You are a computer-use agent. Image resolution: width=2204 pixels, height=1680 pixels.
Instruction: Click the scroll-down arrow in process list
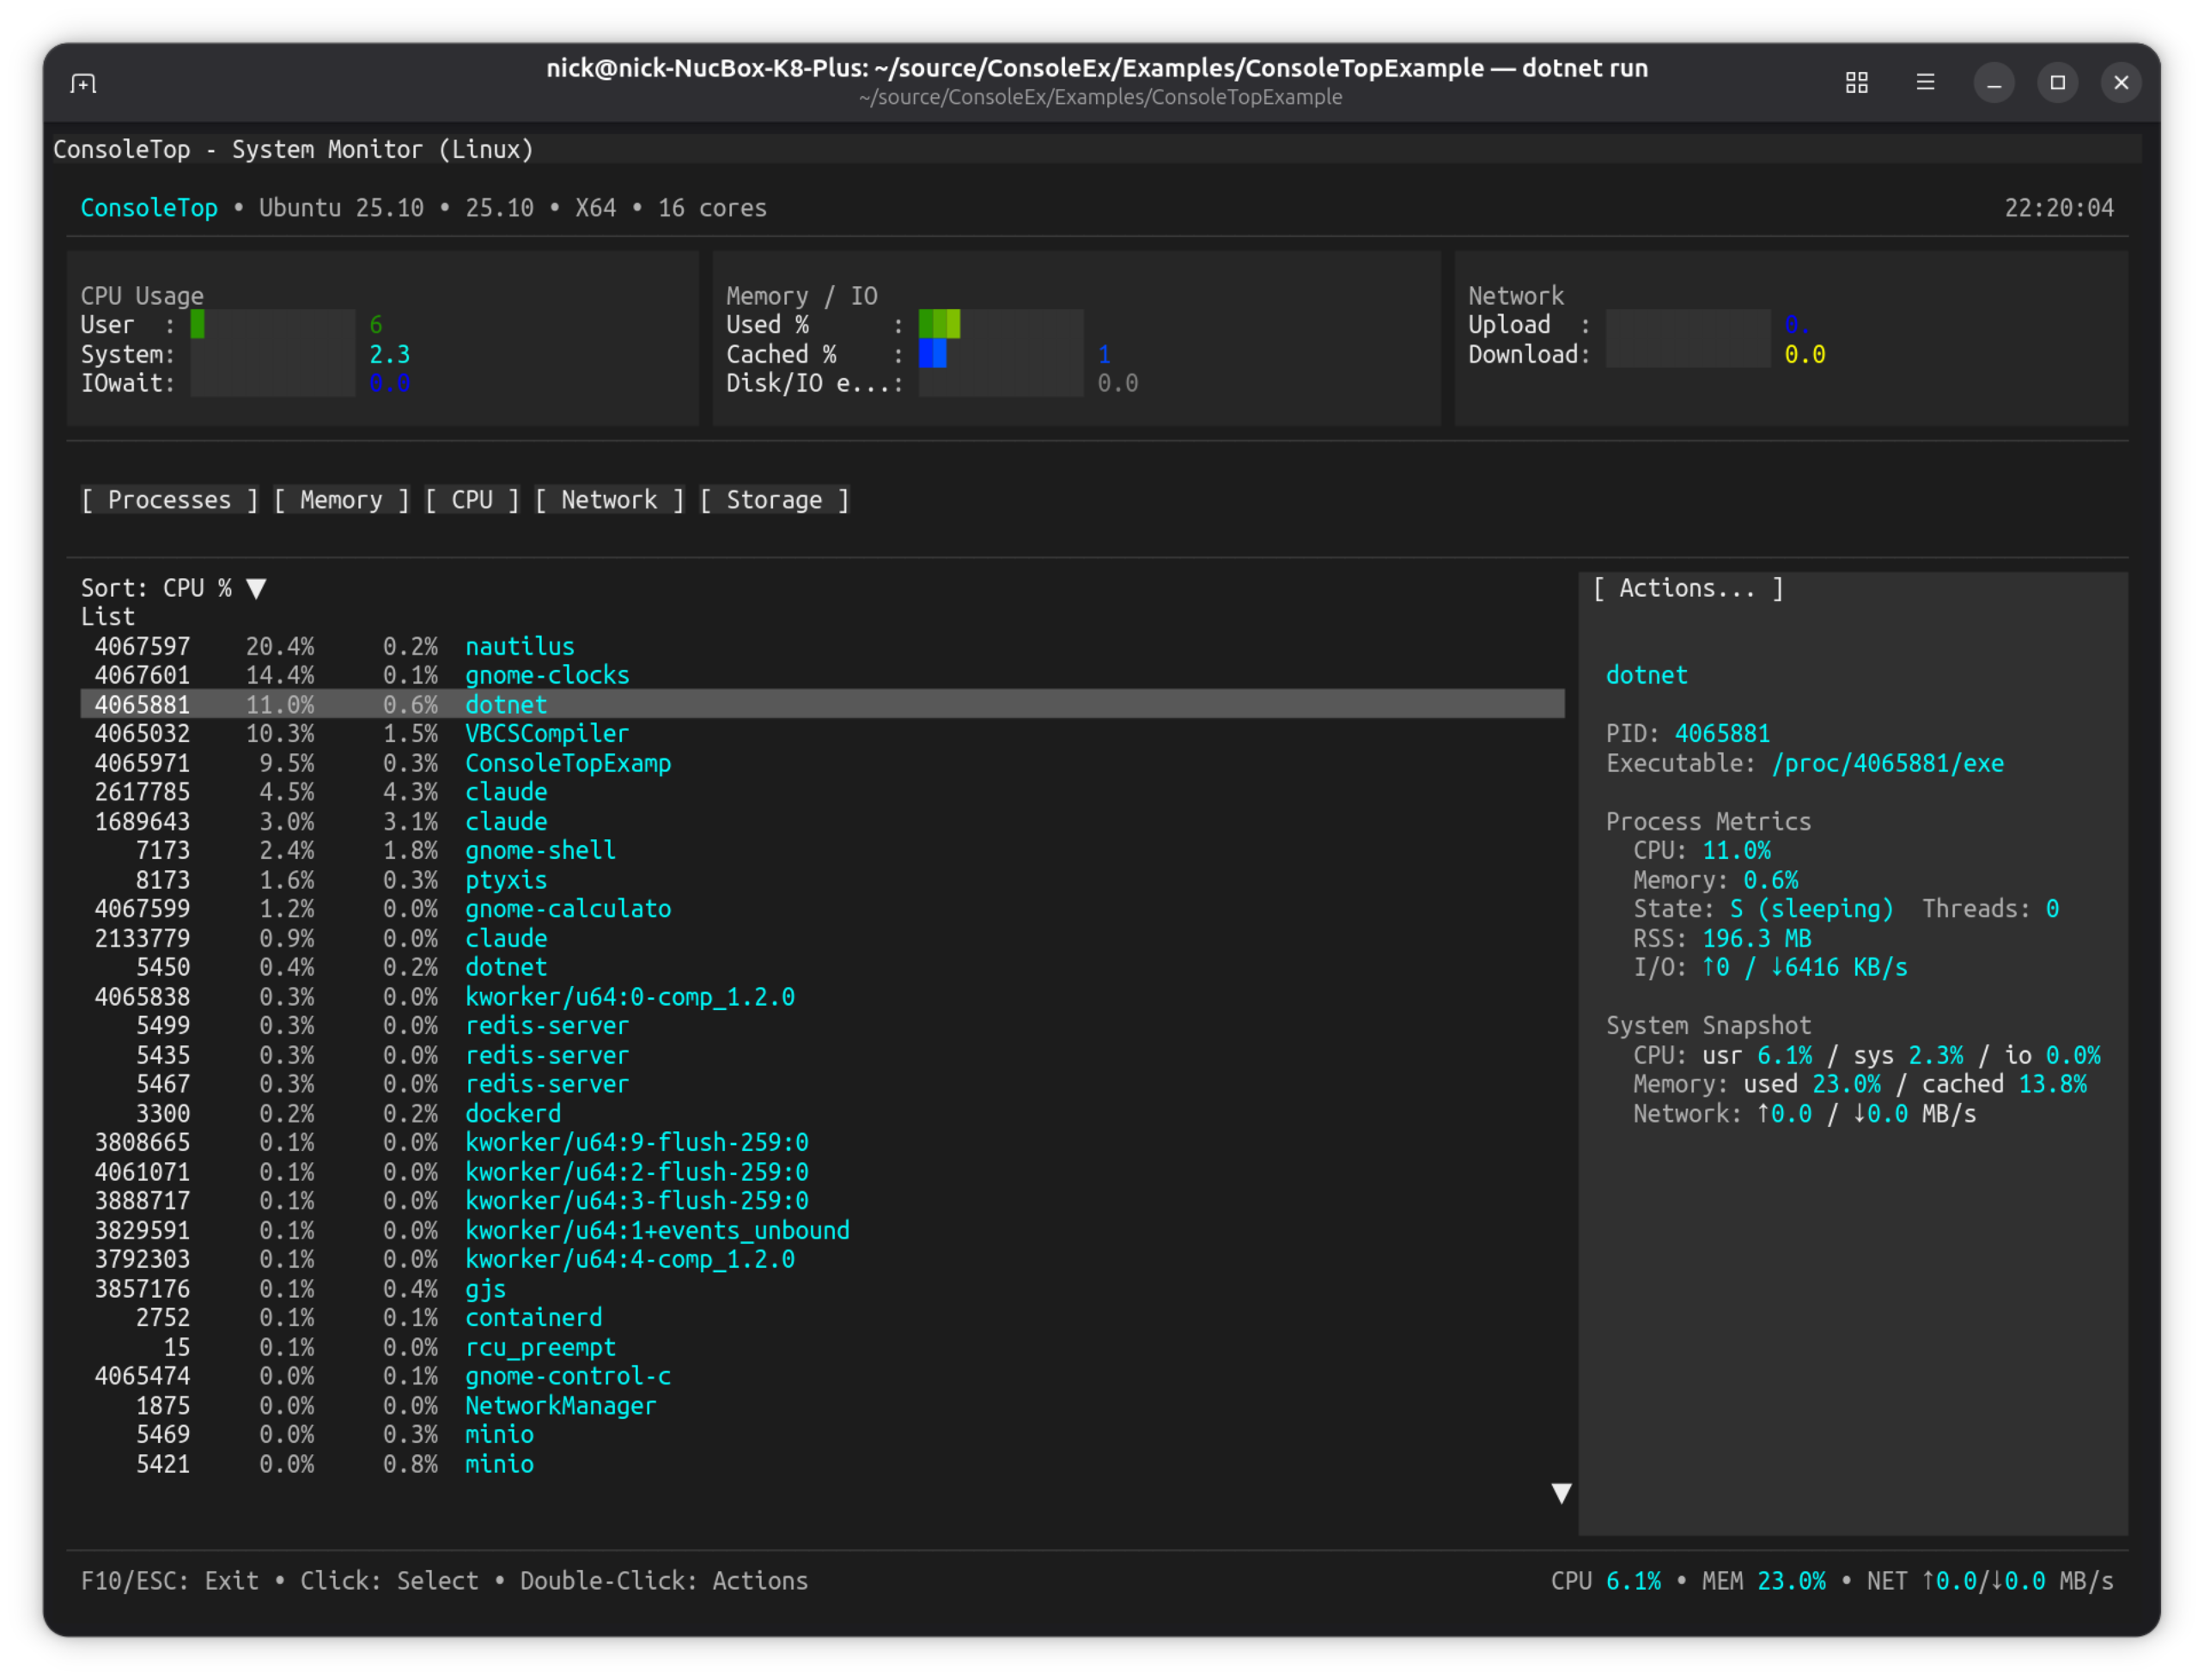pos(1561,1493)
